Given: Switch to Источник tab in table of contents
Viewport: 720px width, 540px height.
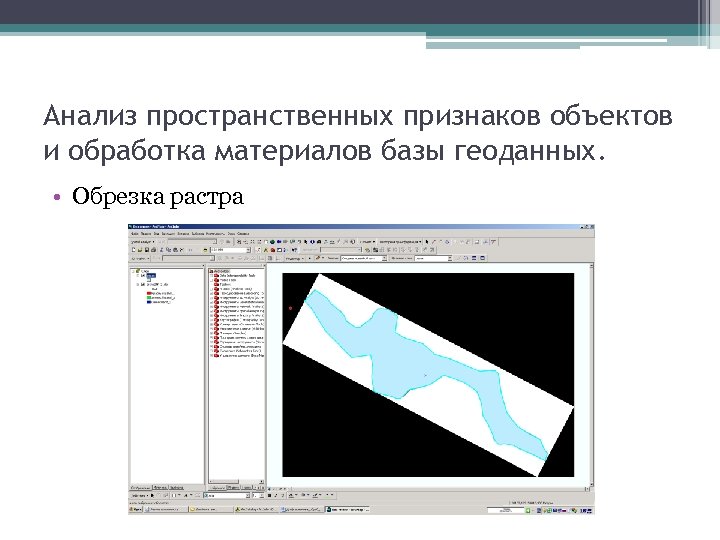Looking at the screenshot, I should point(160,487).
